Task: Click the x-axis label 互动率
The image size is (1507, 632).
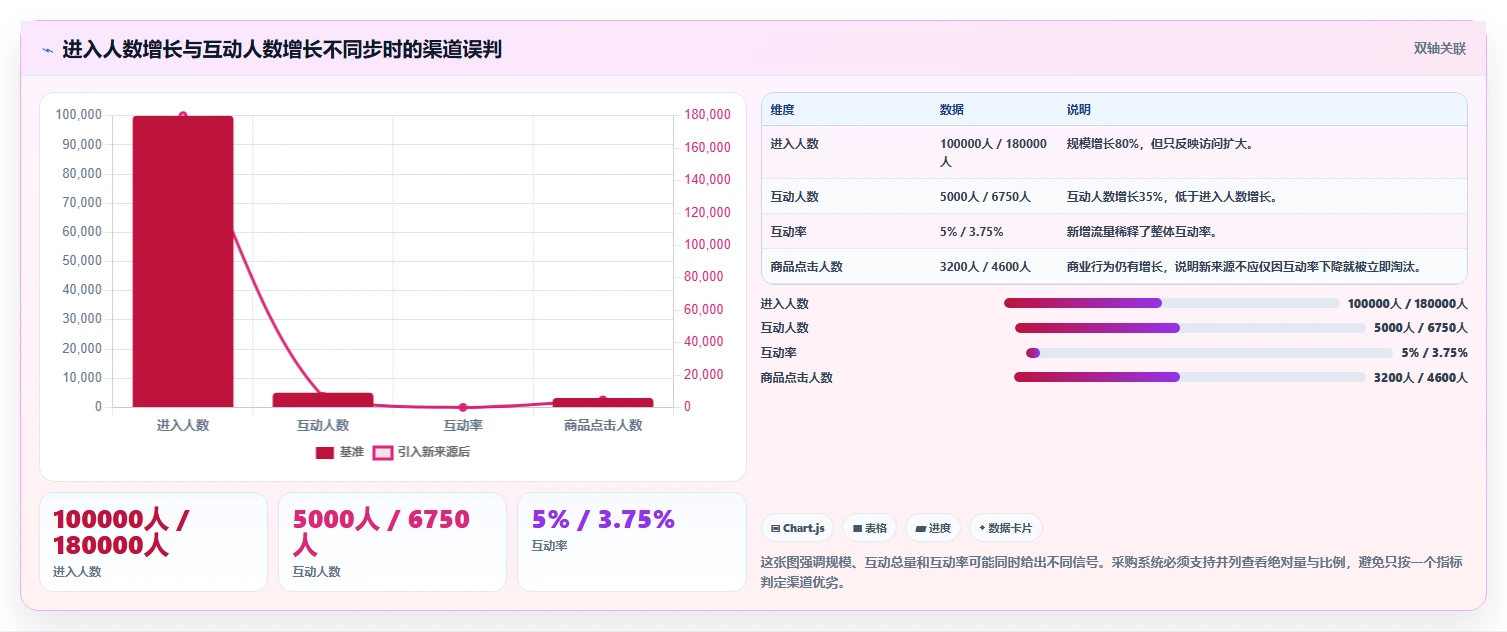Action: click(x=463, y=425)
